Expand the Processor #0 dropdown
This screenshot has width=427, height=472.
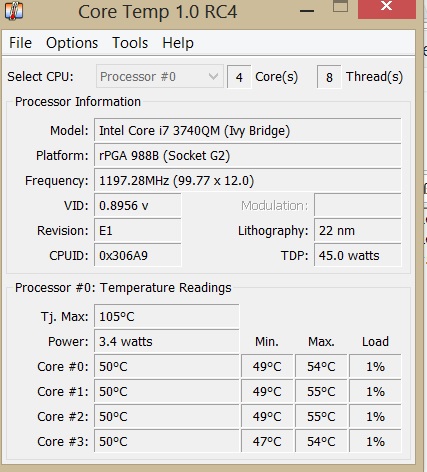160,77
